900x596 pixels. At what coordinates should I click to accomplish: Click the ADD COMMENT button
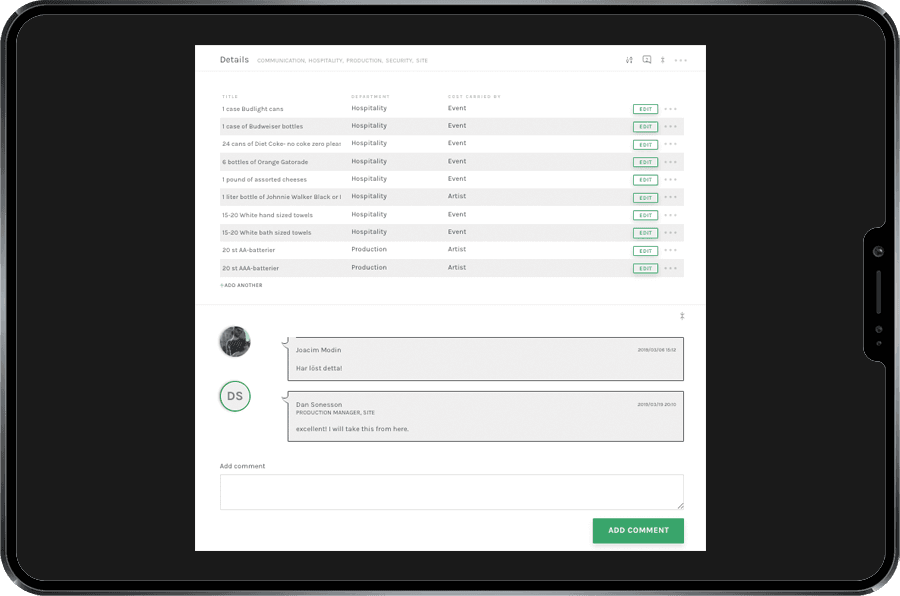pos(638,530)
